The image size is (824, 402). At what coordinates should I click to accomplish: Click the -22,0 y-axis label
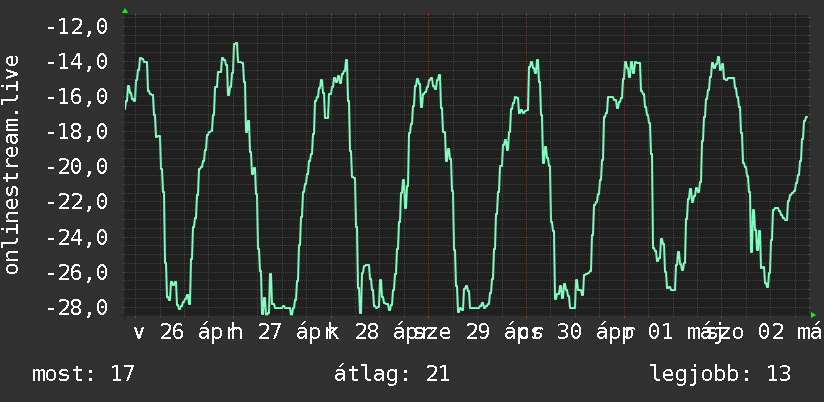77,202
